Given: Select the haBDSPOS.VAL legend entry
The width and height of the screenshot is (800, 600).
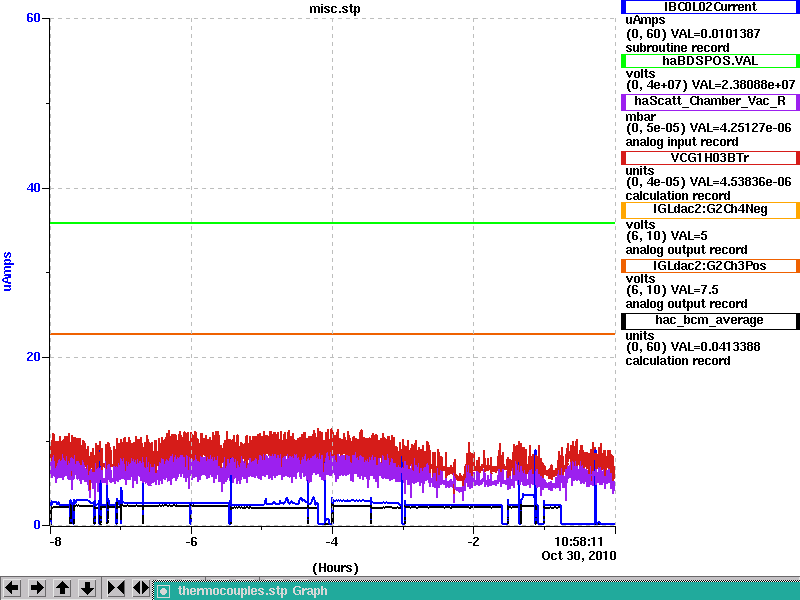Looking at the screenshot, I should (x=710, y=61).
